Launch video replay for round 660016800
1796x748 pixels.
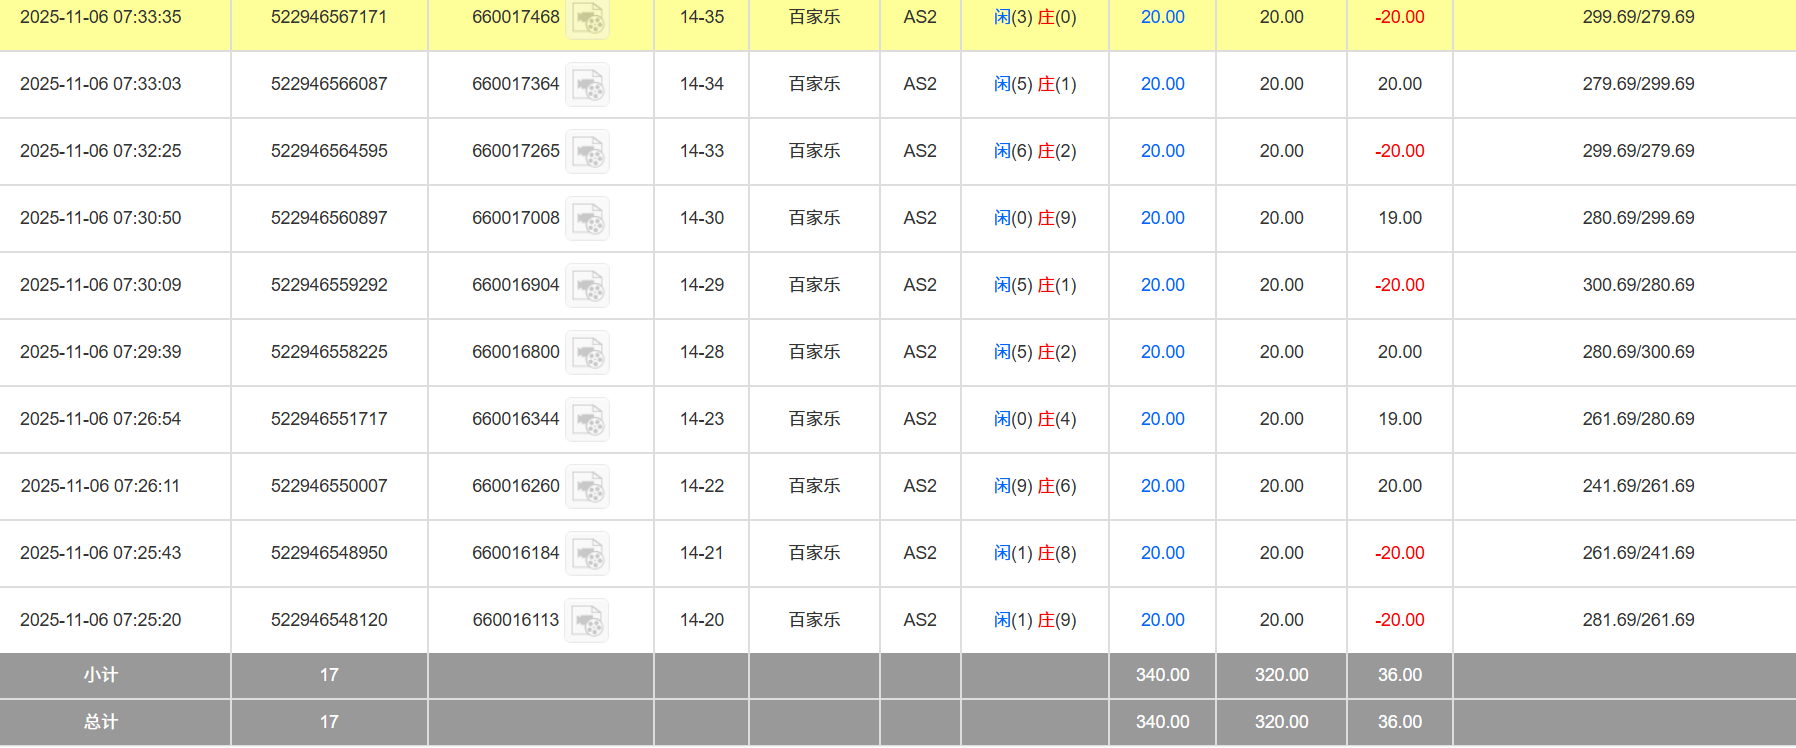pos(587,353)
